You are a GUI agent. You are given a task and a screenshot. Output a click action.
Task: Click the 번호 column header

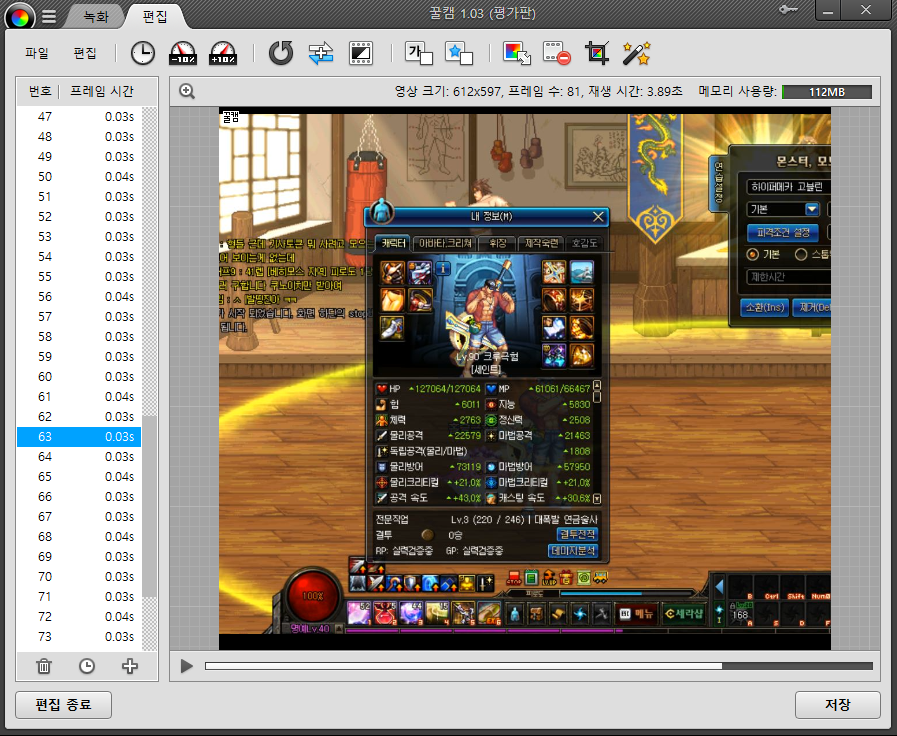[40, 91]
